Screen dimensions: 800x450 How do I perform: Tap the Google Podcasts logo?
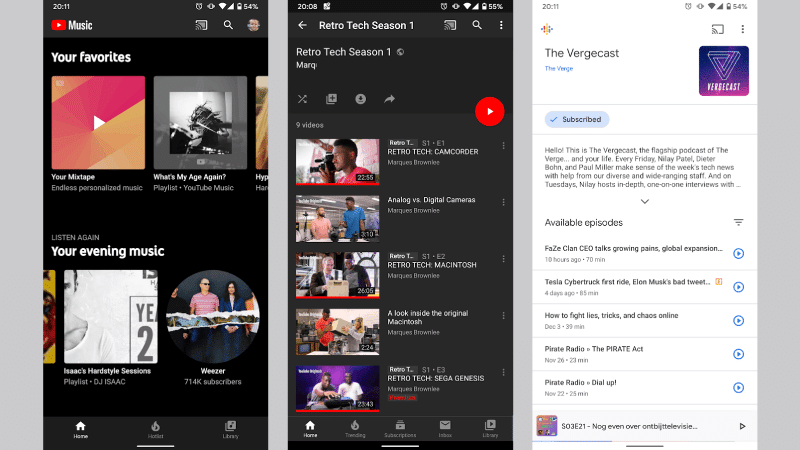coord(547,29)
